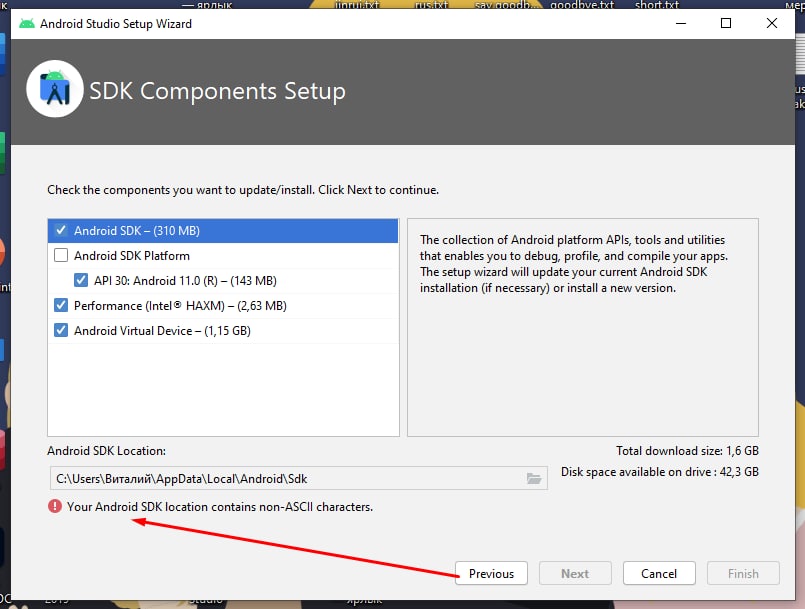Uncheck Performance (Intel HAXM) checkbox
This screenshot has width=805, height=609.
click(61, 306)
